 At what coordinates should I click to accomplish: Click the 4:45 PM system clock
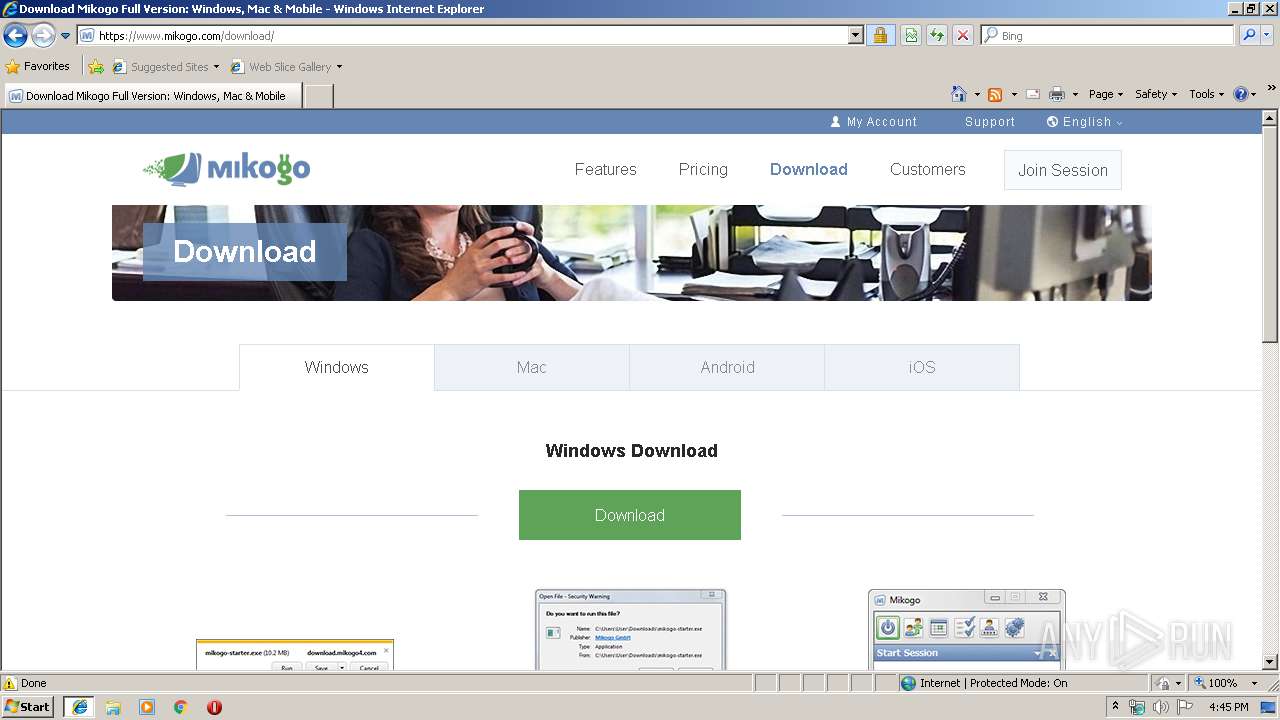click(1228, 707)
